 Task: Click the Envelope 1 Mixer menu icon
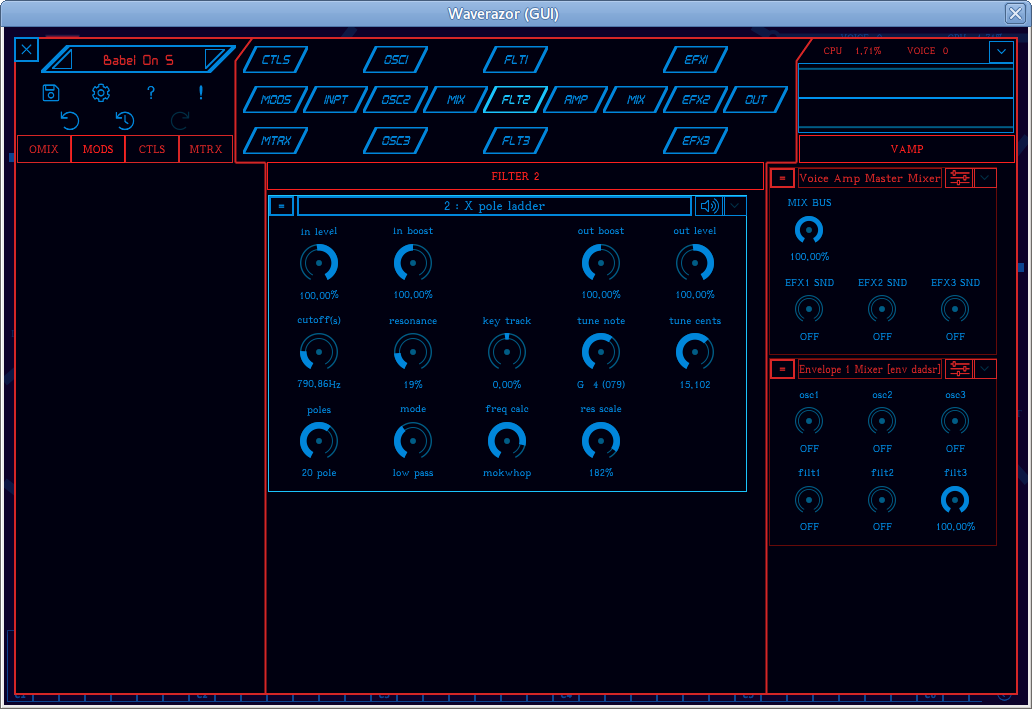coord(783,369)
